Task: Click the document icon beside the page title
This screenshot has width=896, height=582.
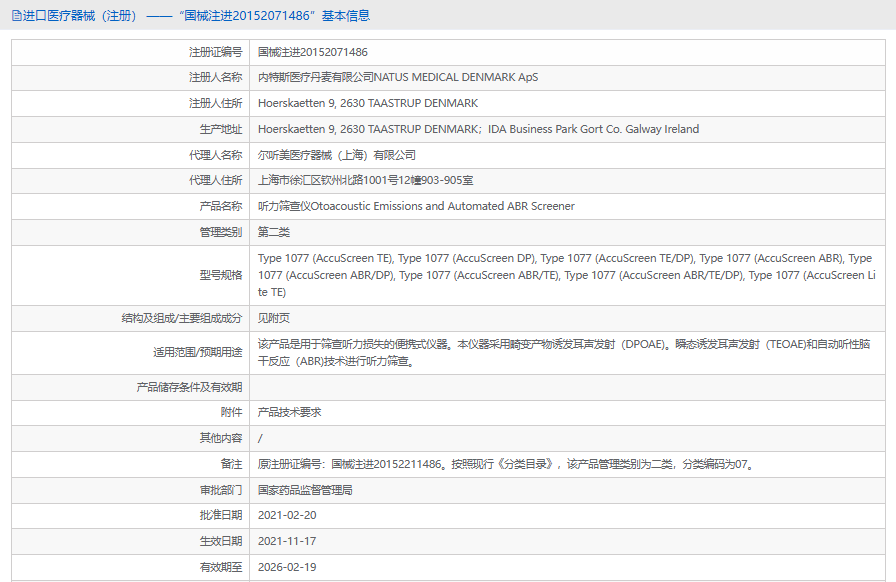Action: [x=17, y=16]
